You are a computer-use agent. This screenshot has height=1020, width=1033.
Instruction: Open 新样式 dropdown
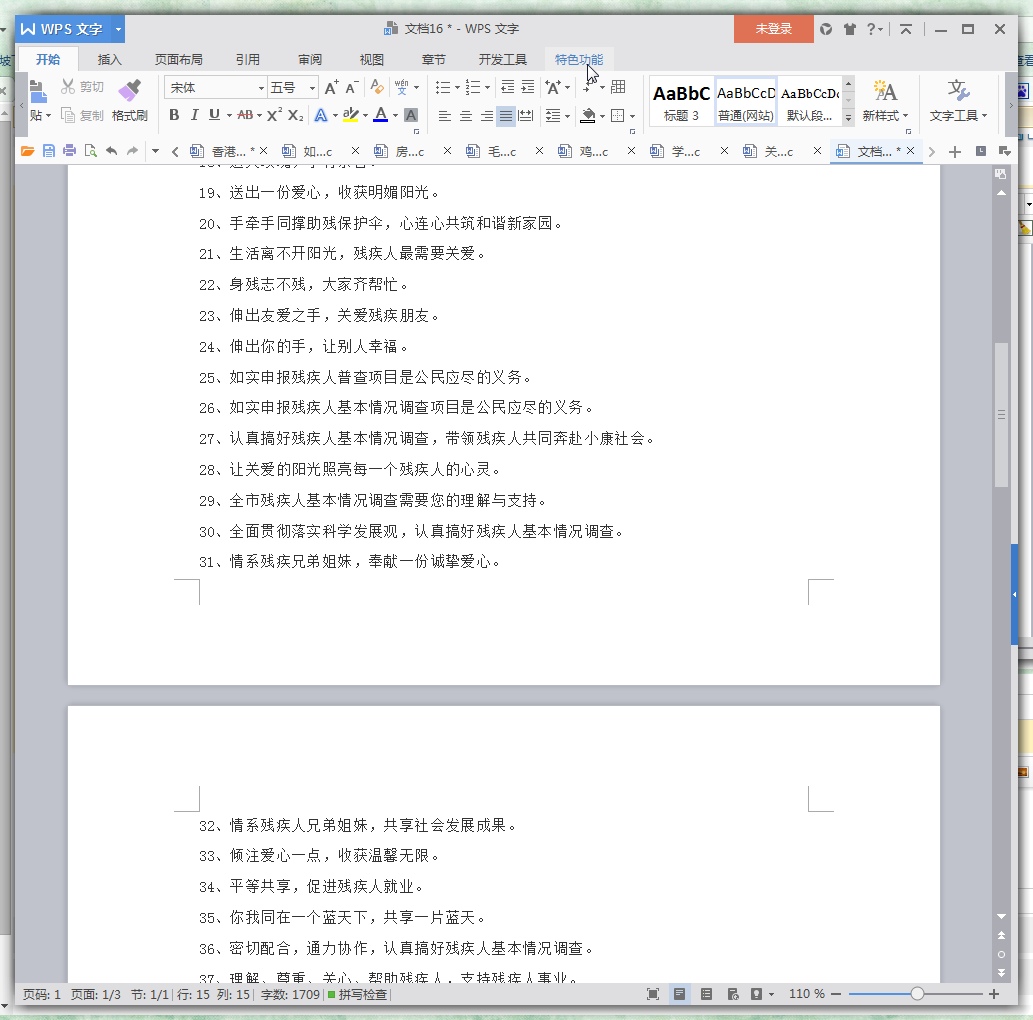[x=885, y=116]
